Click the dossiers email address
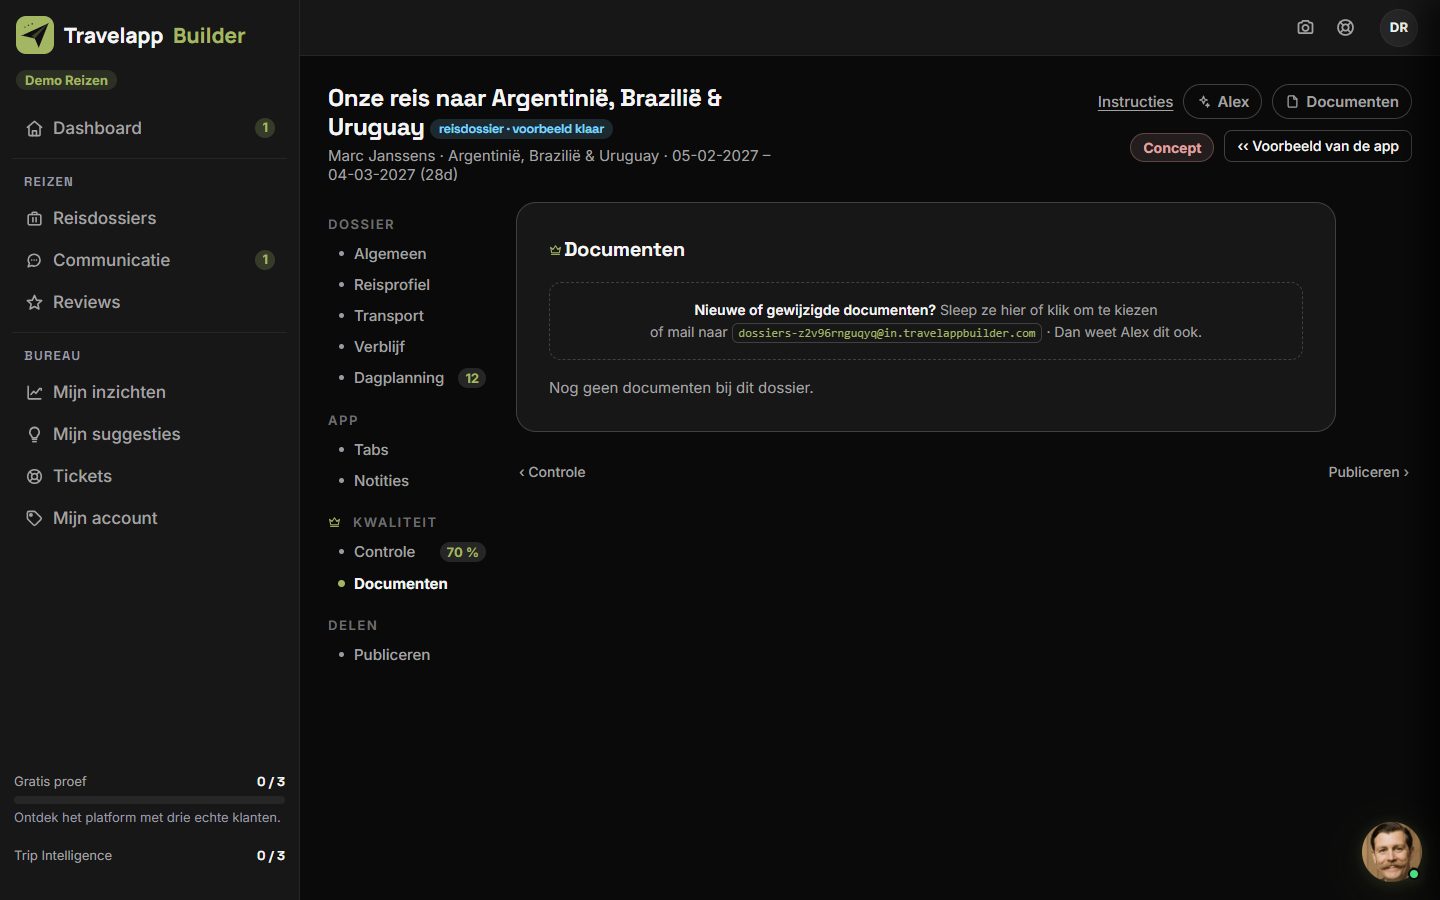 tap(887, 333)
